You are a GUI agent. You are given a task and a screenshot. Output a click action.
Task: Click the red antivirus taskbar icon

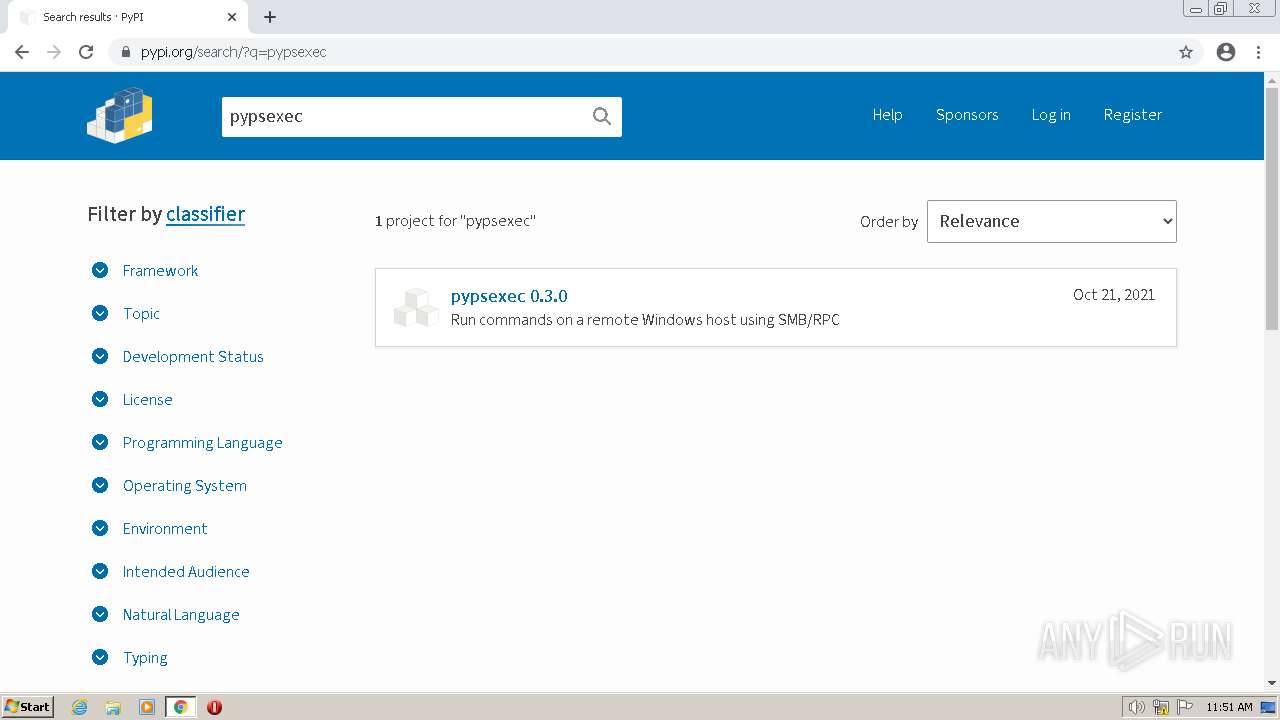coord(214,707)
